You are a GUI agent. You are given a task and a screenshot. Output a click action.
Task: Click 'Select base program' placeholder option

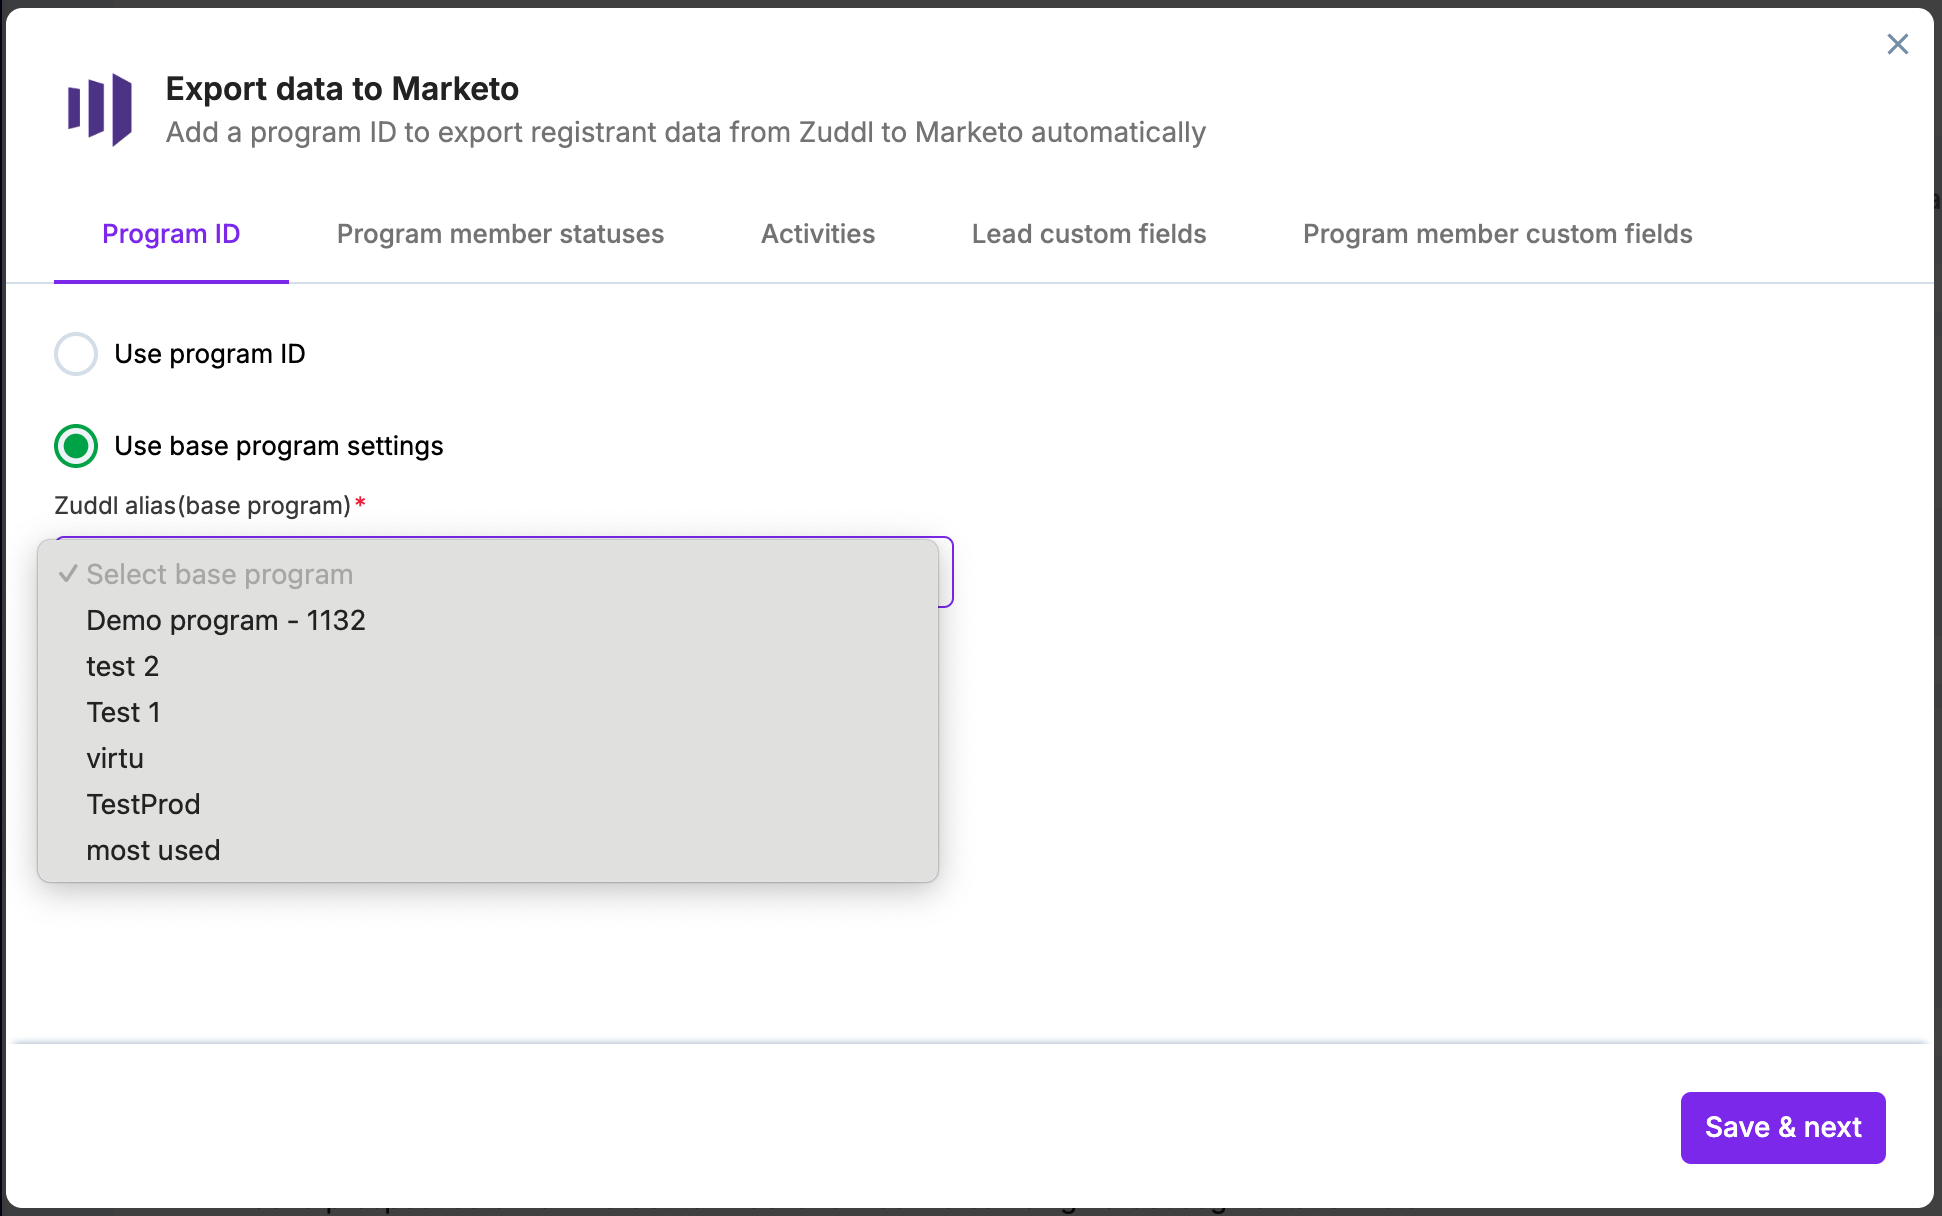(x=219, y=574)
